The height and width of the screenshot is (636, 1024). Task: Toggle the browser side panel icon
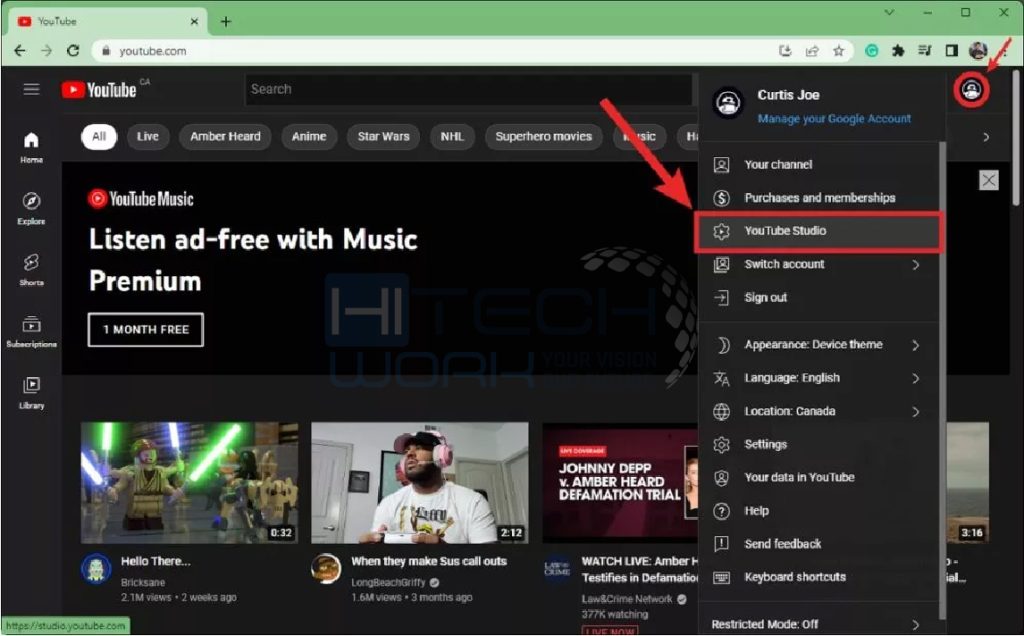952,50
